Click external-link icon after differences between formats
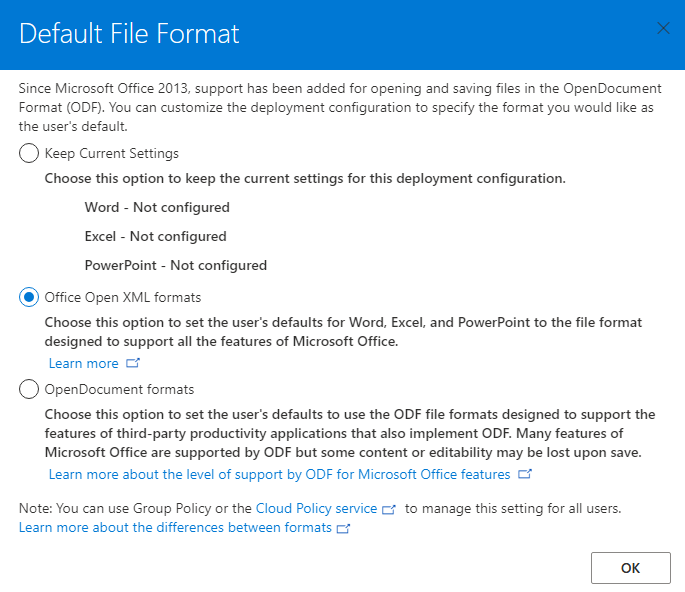 point(343,528)
